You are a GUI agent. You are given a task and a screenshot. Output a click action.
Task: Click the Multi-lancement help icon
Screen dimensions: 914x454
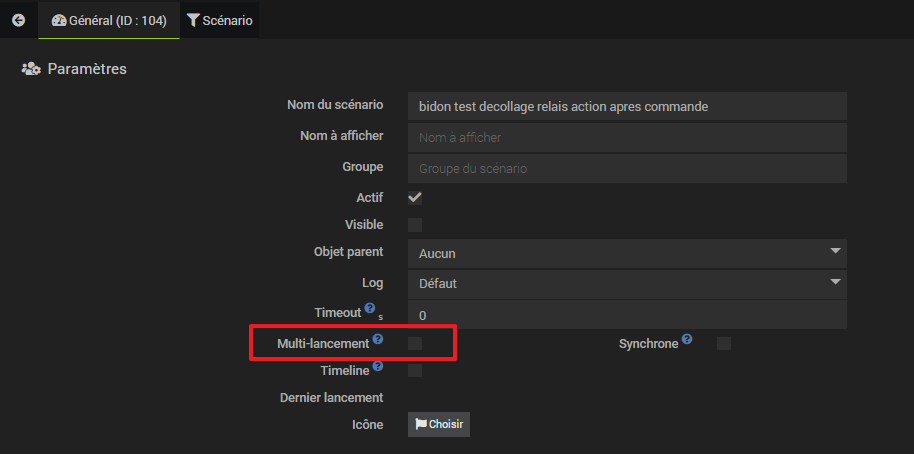pyautogui.click(x=378, y=339)
